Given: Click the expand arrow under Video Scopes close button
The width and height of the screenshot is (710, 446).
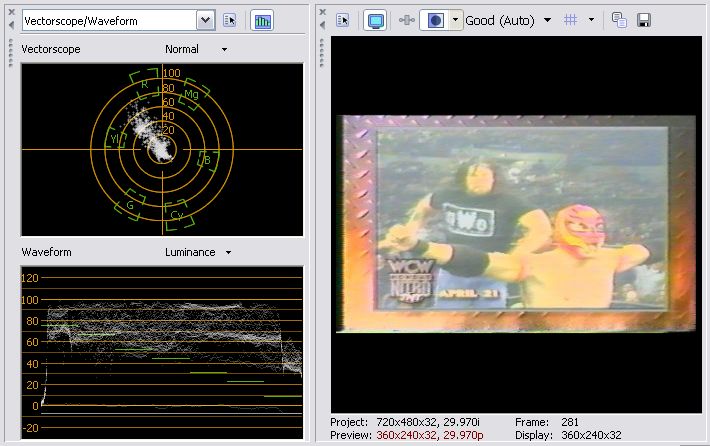Looking at the screenshot, I should tap(12, 25).
